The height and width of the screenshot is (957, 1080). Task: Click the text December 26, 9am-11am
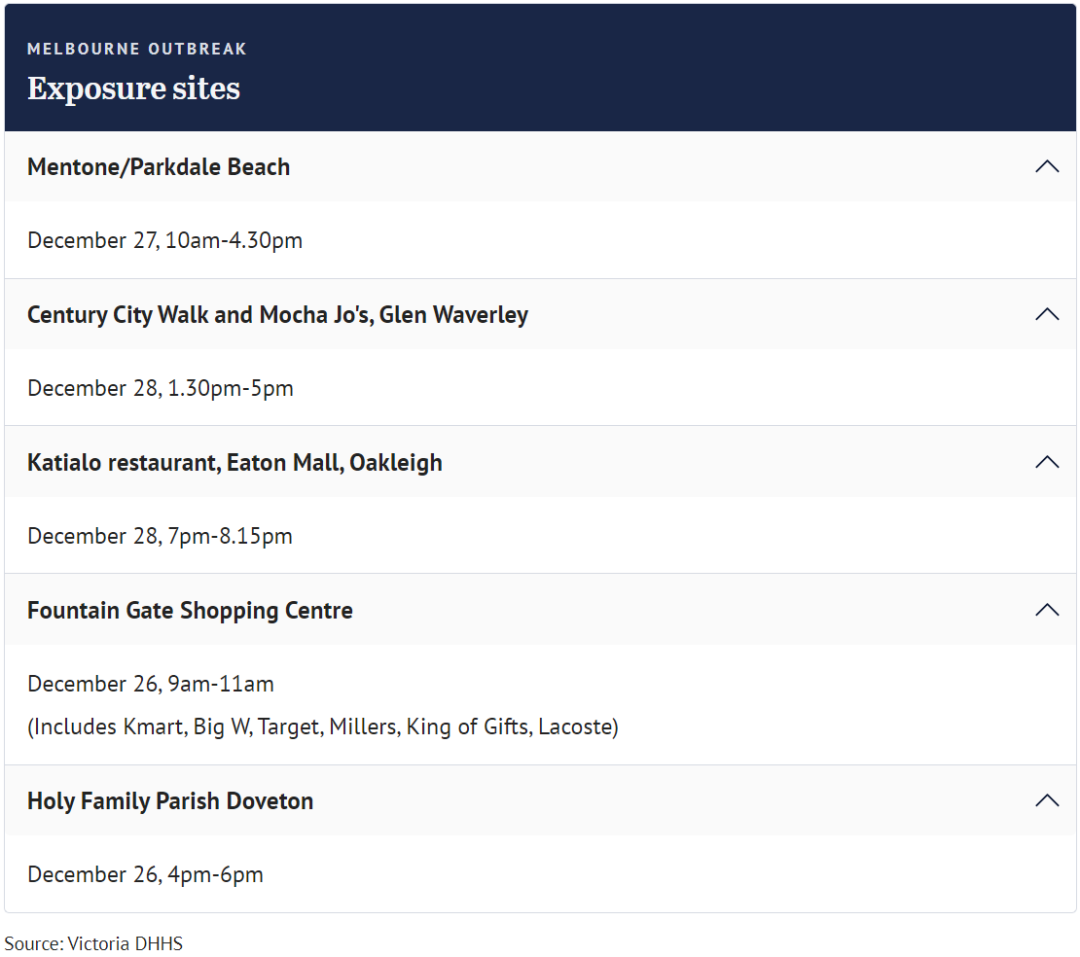(150, 684)
